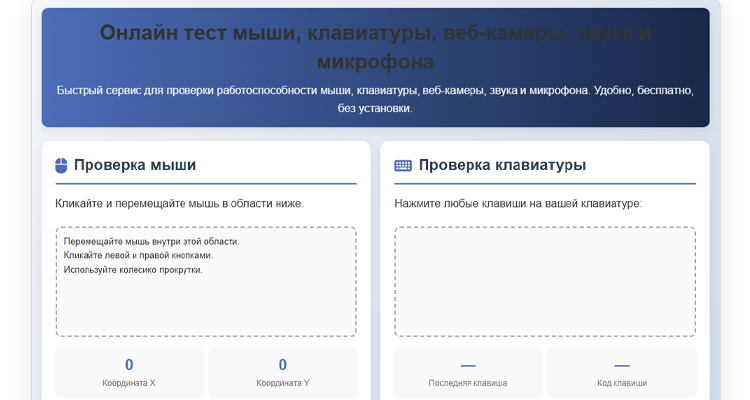This screenshot has width=750, height=400.
Task: Click the line Кликайте левой и правой кнопками
Action: coord(138,256)
